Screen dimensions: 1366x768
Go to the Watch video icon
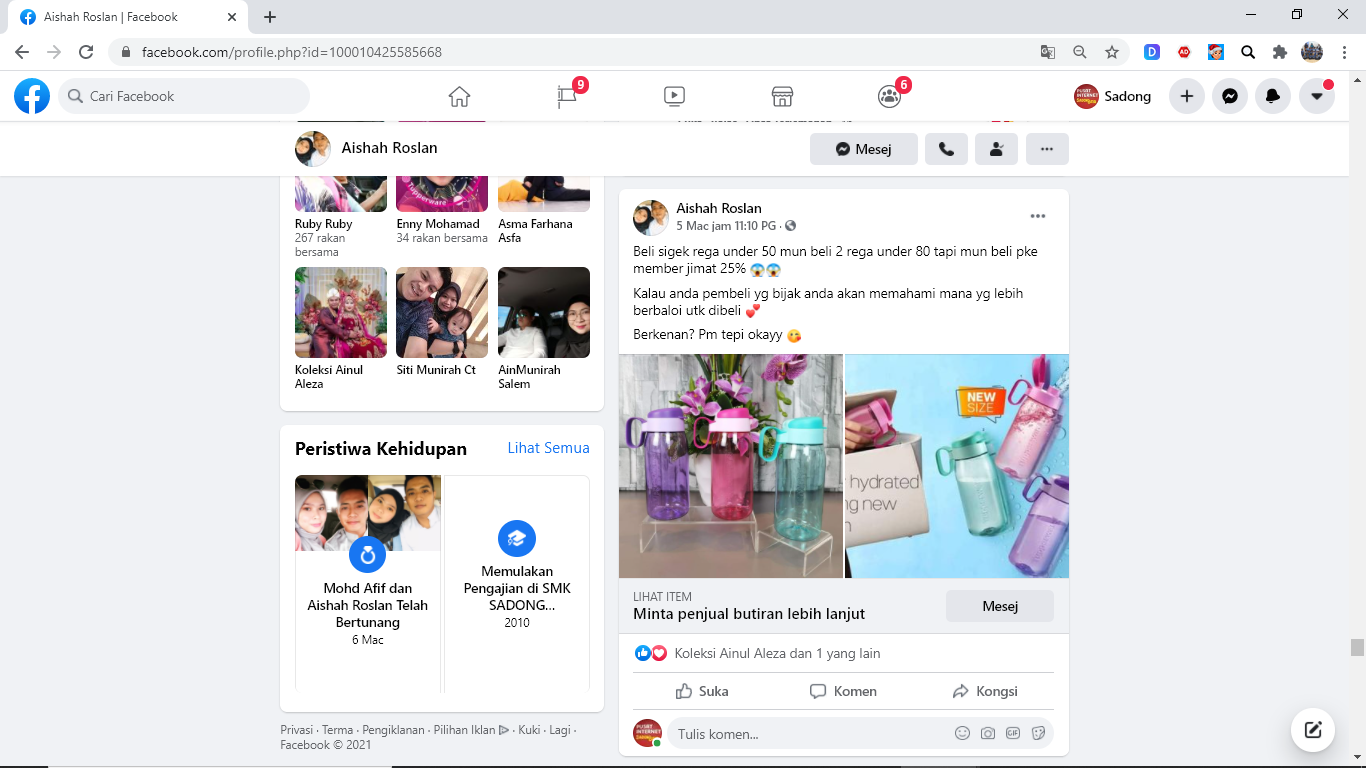click(x=674, y=96)
